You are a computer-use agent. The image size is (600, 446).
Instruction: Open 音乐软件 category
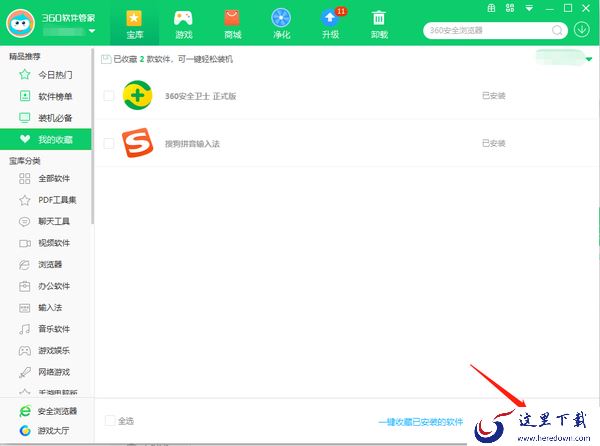click(46, 329)
